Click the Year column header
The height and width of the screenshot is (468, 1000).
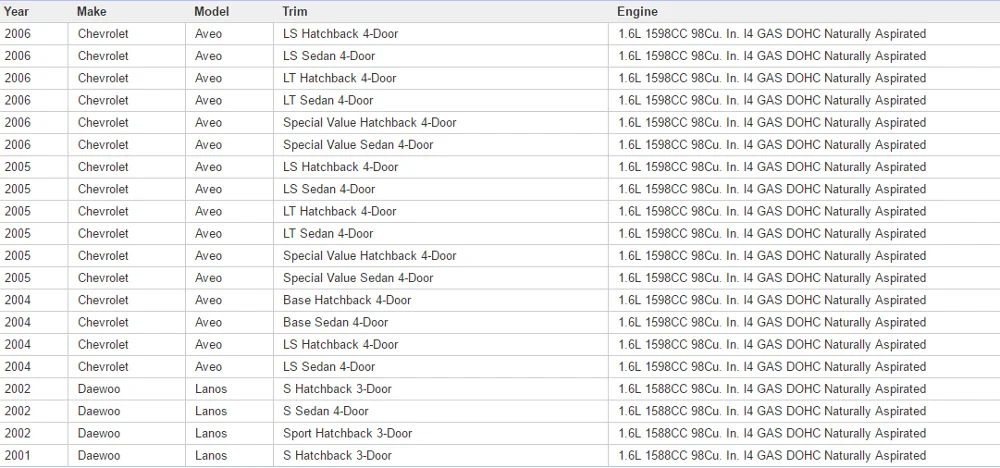17,12
